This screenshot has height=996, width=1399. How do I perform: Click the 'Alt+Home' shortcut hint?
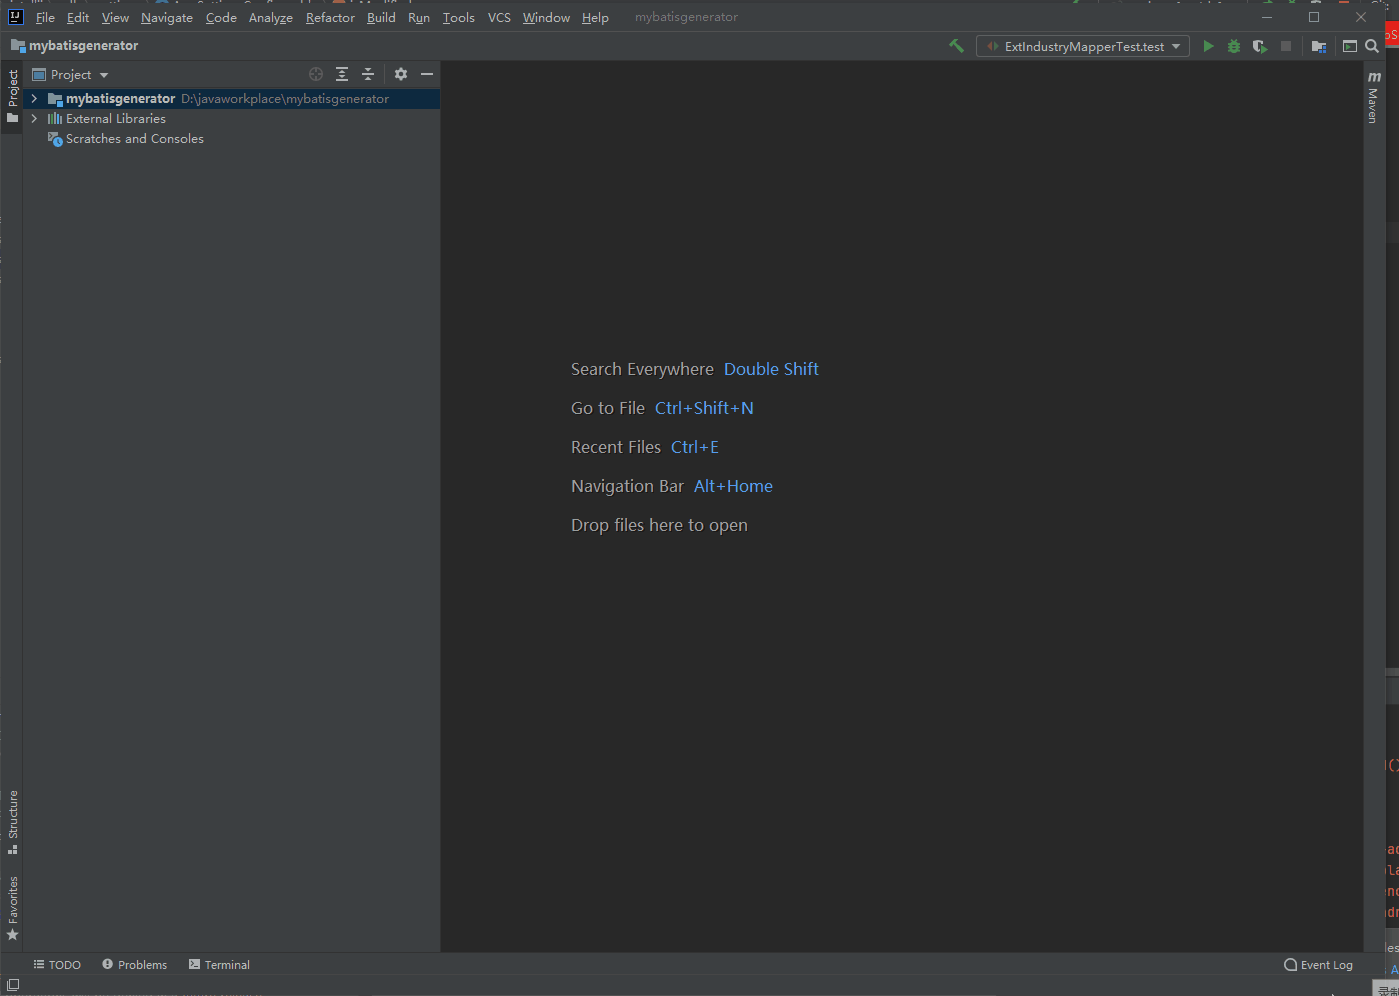[733, 486]
